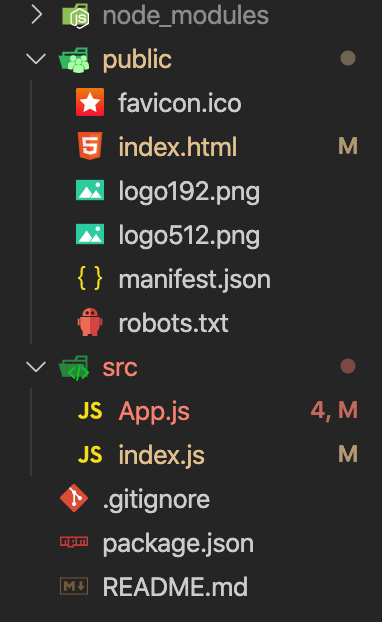The image size is (382, 622).
Task: Click the git icon of .gitignore
Action: coord(74,498)
